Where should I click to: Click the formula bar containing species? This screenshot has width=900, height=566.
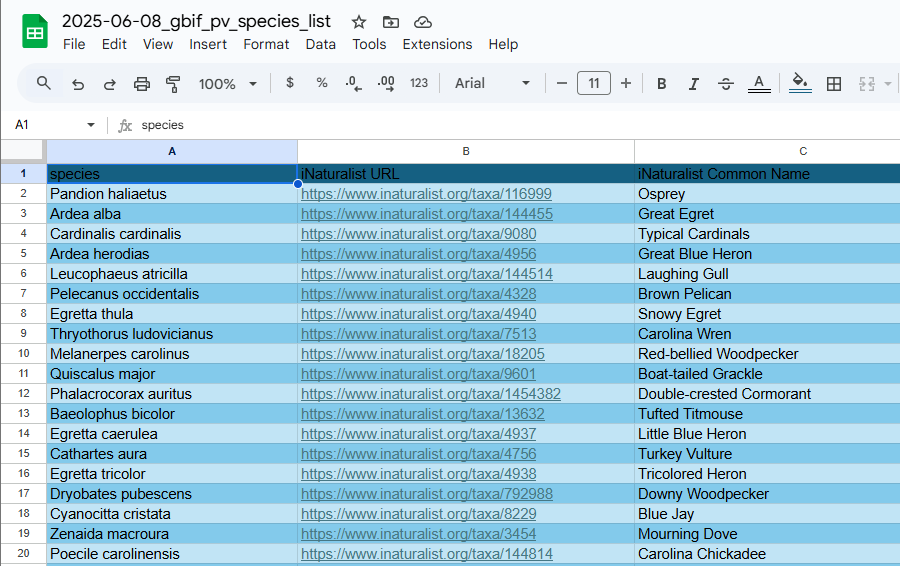click(517, 125)
